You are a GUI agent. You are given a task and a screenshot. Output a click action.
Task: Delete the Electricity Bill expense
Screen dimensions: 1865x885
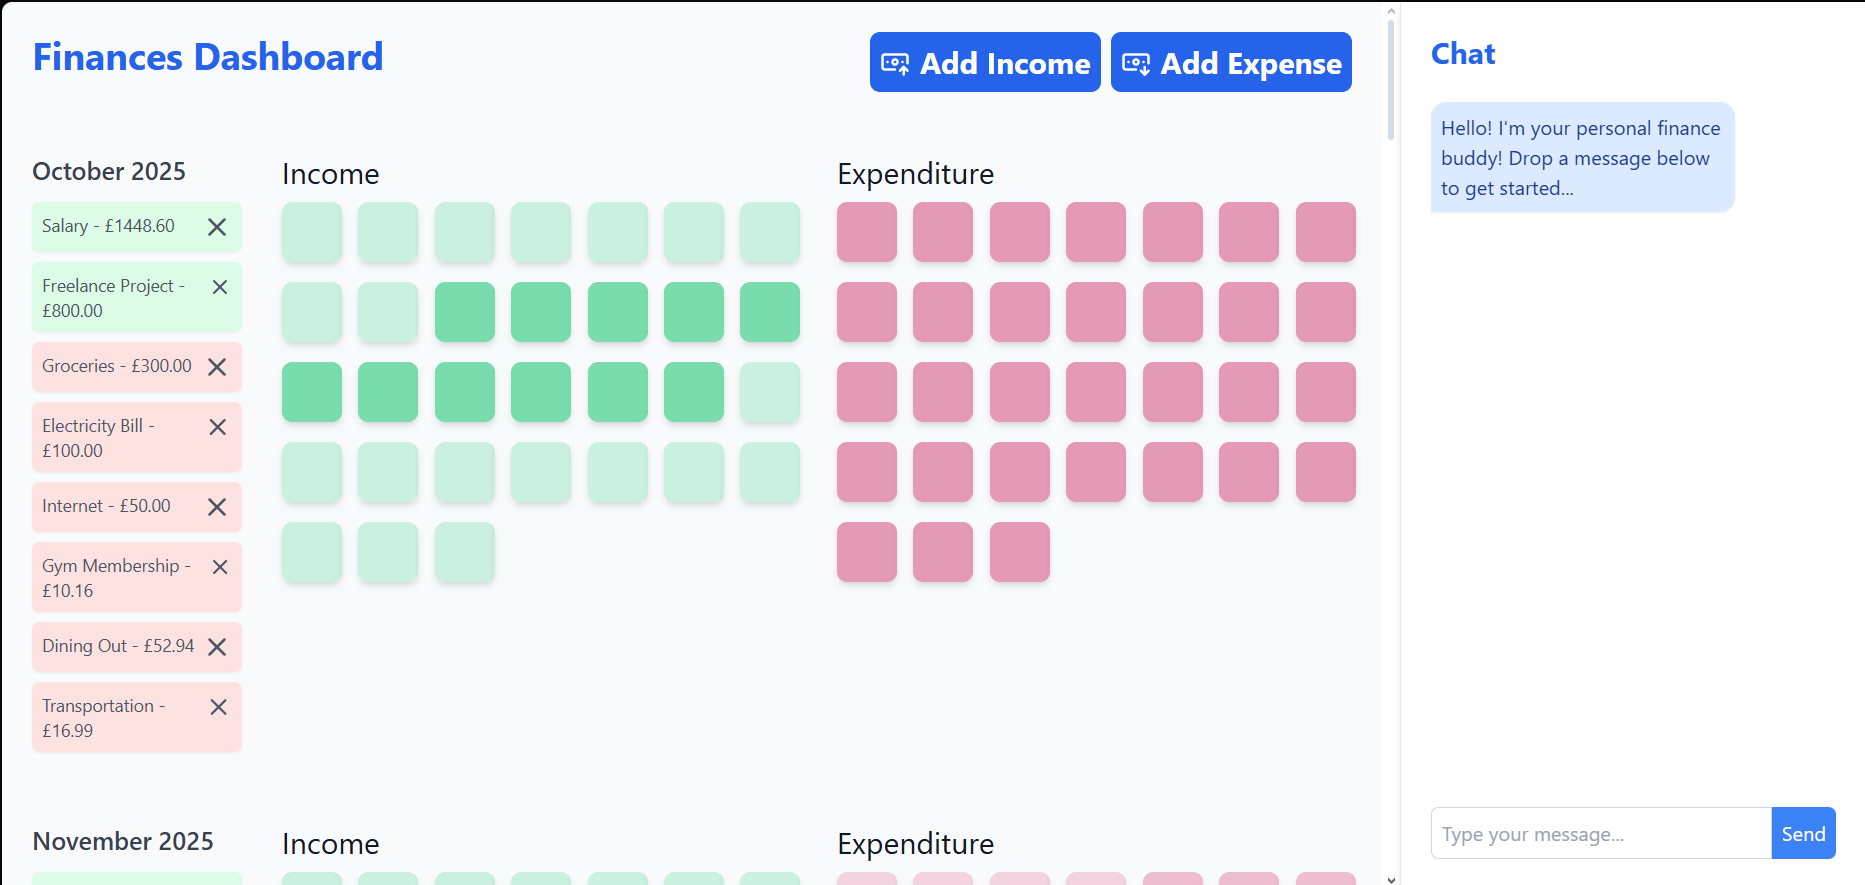[x=218, y=427]
